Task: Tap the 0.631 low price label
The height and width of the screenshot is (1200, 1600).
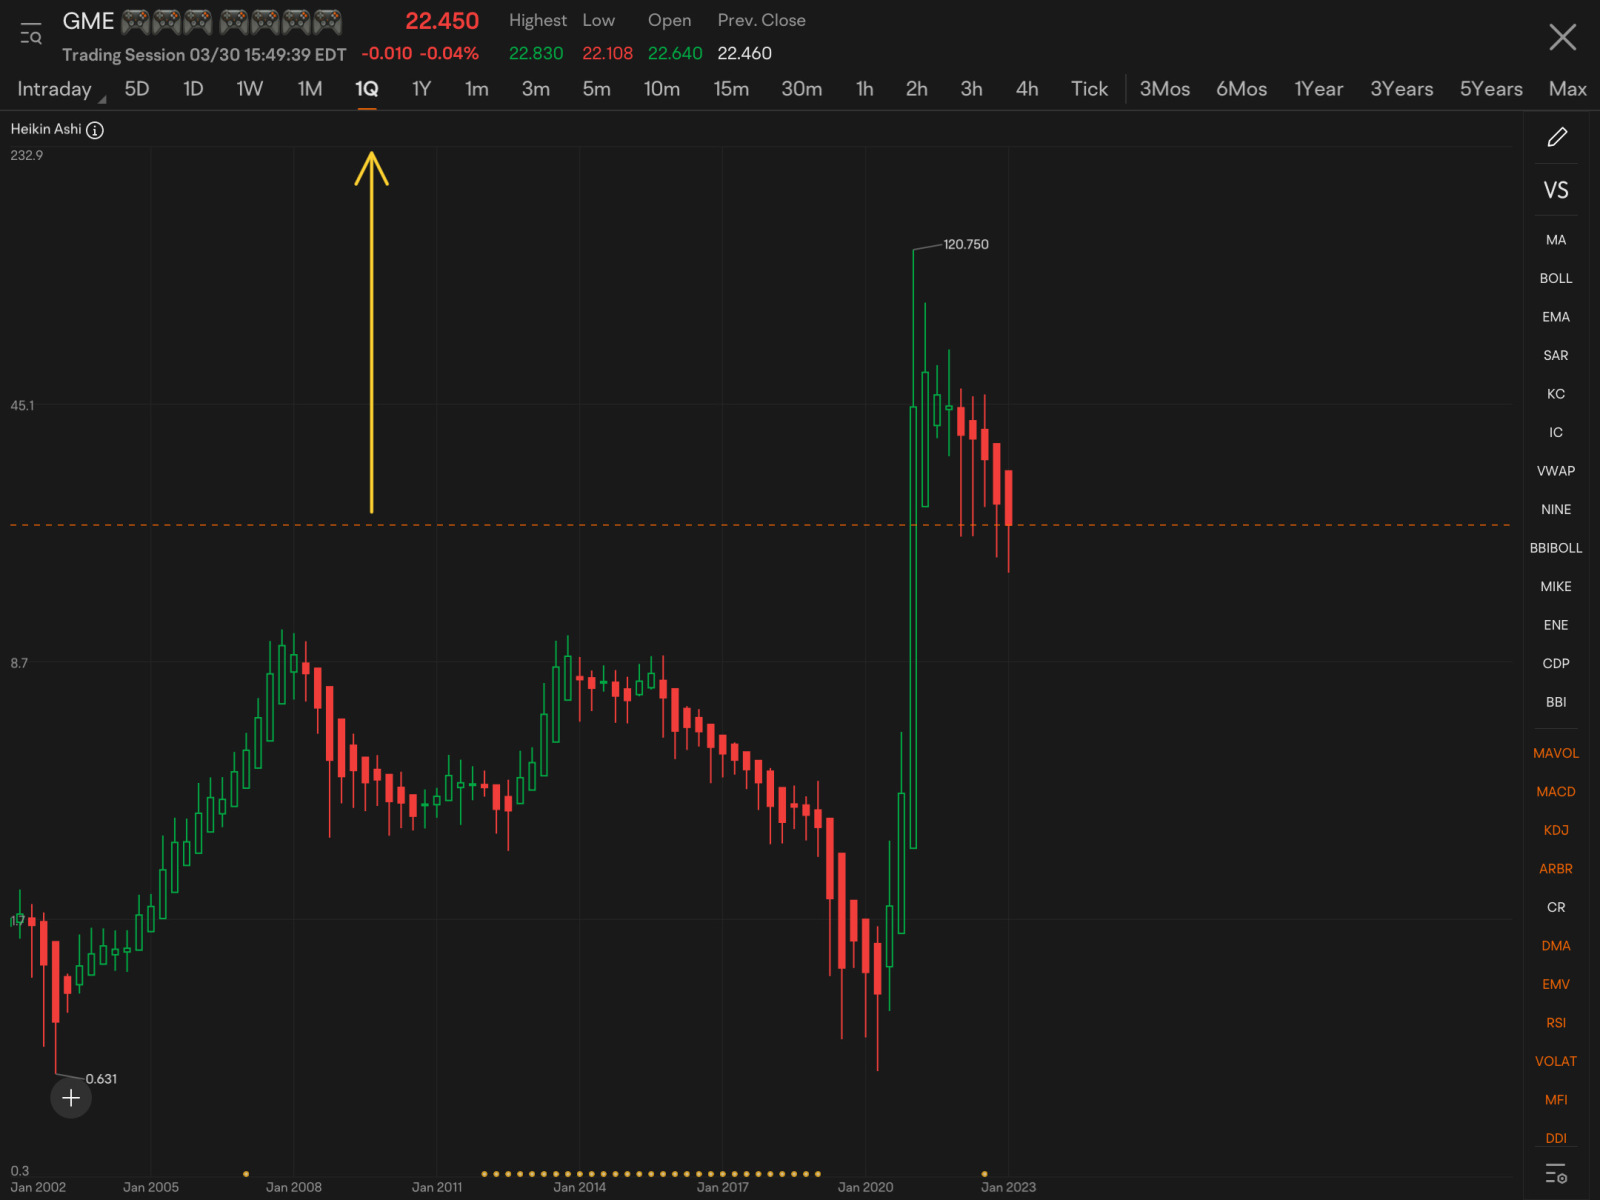Action: [101, 1078]
